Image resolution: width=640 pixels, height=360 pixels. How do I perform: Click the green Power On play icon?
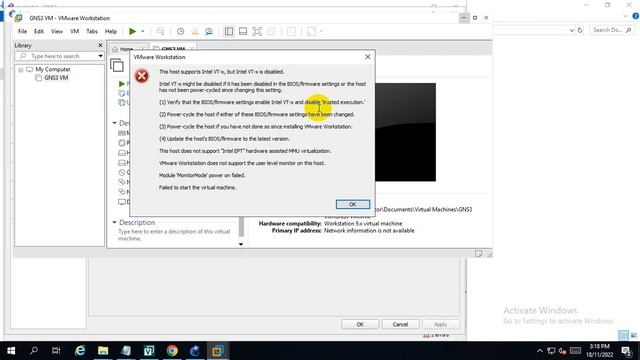[132, 31]
